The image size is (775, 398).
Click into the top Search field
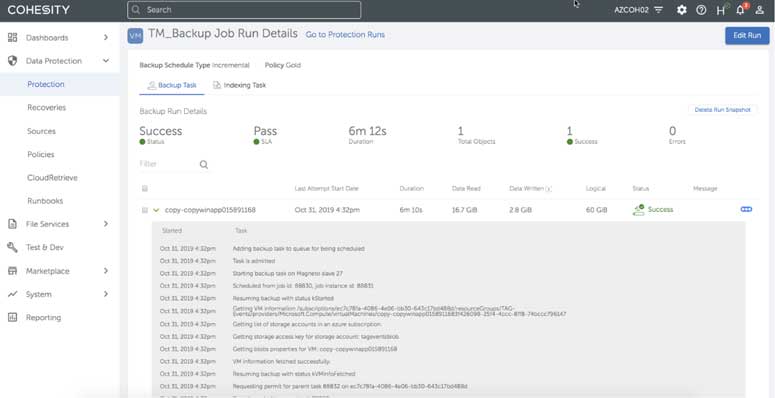pyautogui.click(x=244, y=10)
